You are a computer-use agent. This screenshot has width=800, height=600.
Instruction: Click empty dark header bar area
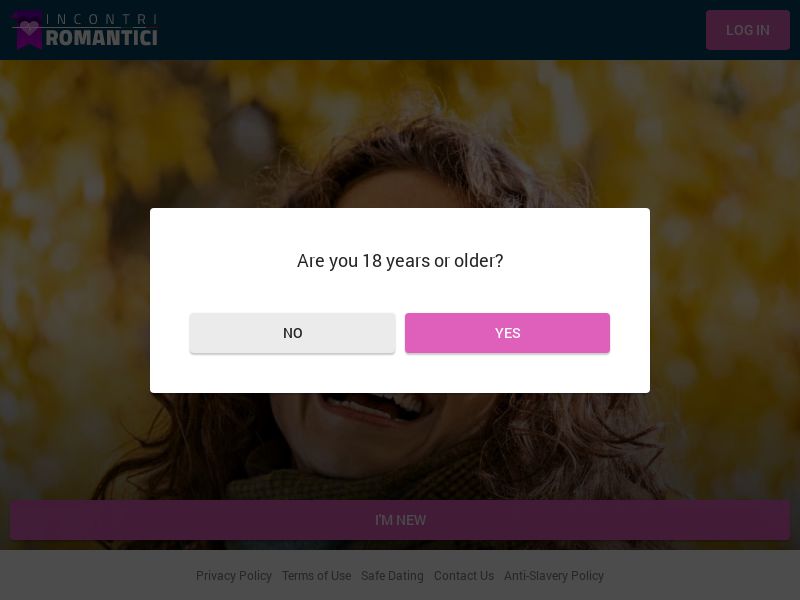coord(430,30)
